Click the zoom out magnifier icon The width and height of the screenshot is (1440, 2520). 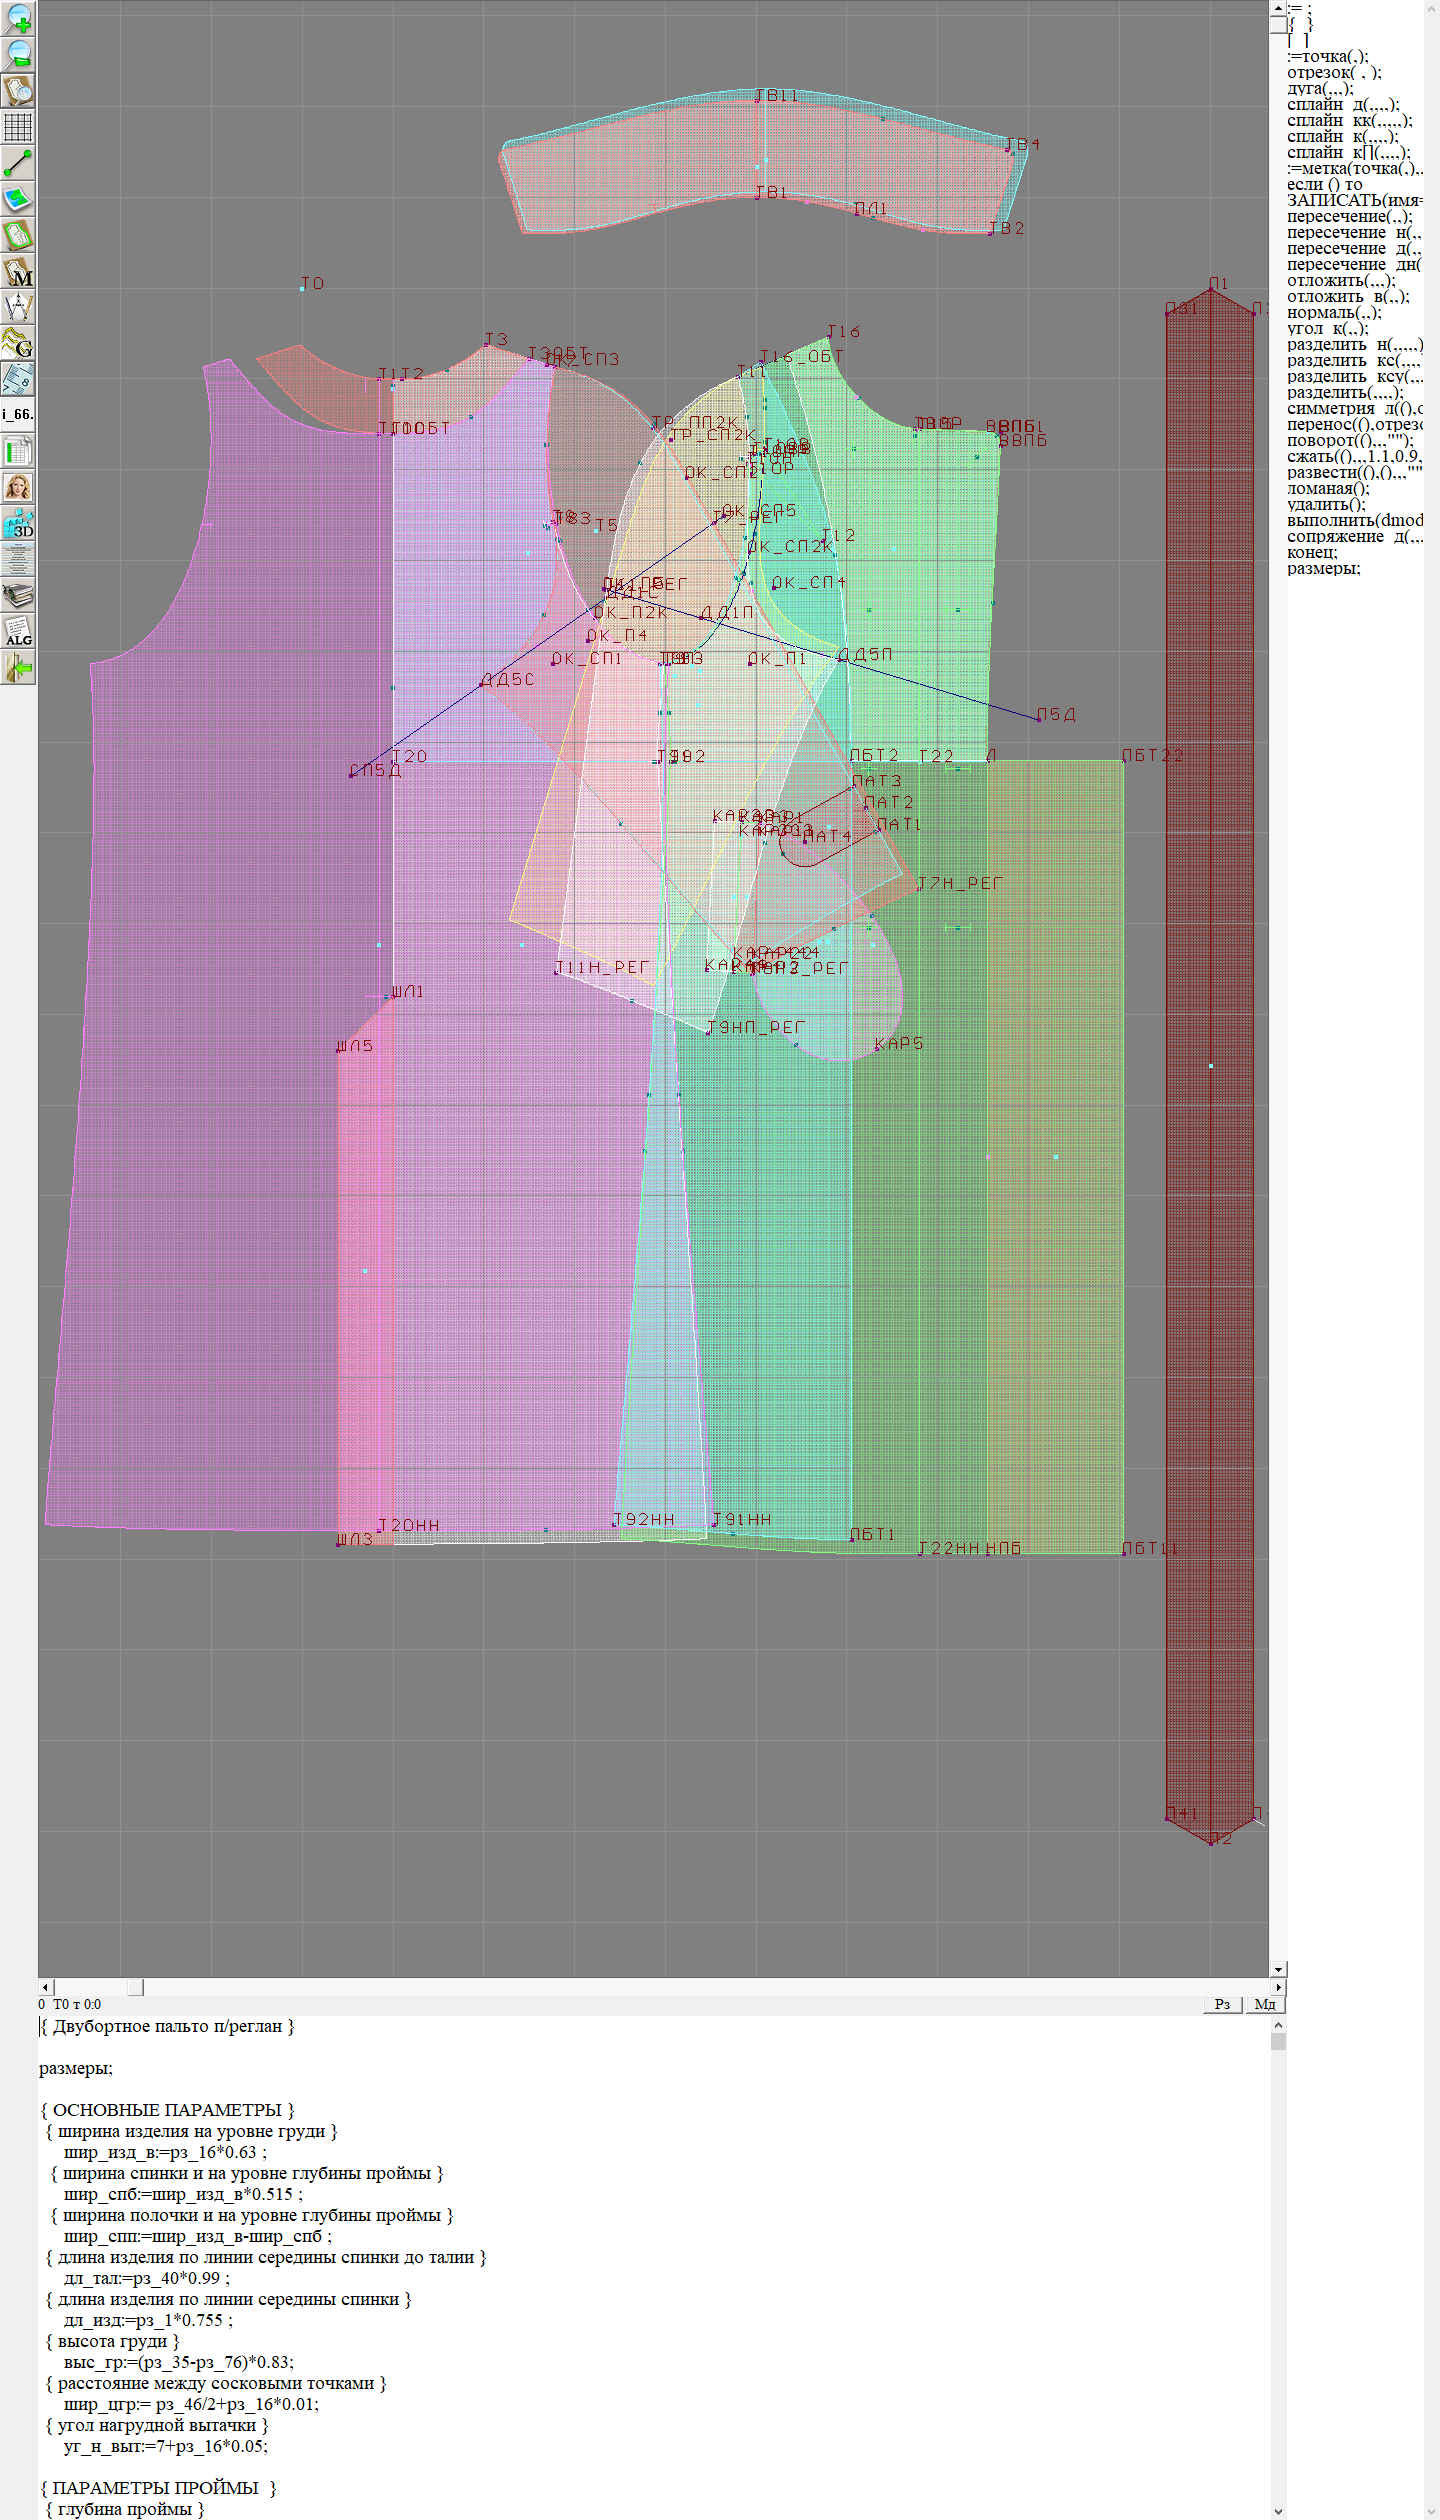pos(18,54)
